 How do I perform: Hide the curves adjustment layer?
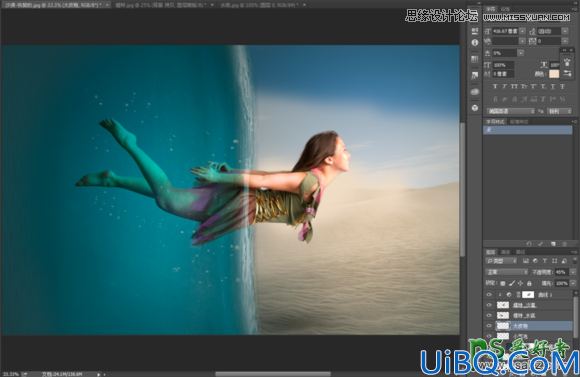489,295
